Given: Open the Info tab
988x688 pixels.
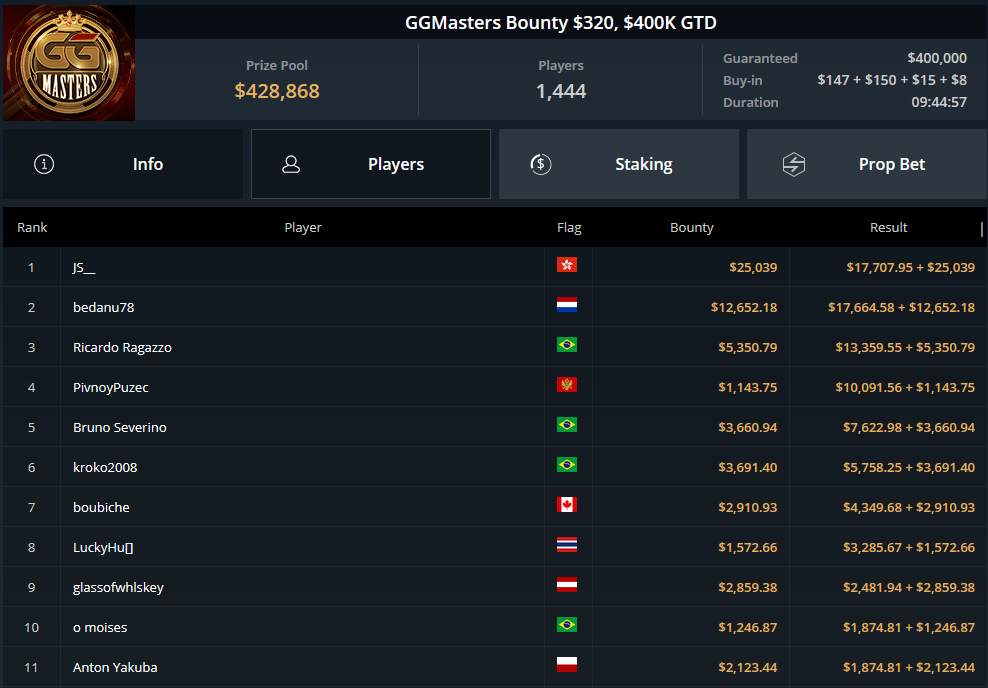Looking at the screenshot, I should tap(123, 164).
